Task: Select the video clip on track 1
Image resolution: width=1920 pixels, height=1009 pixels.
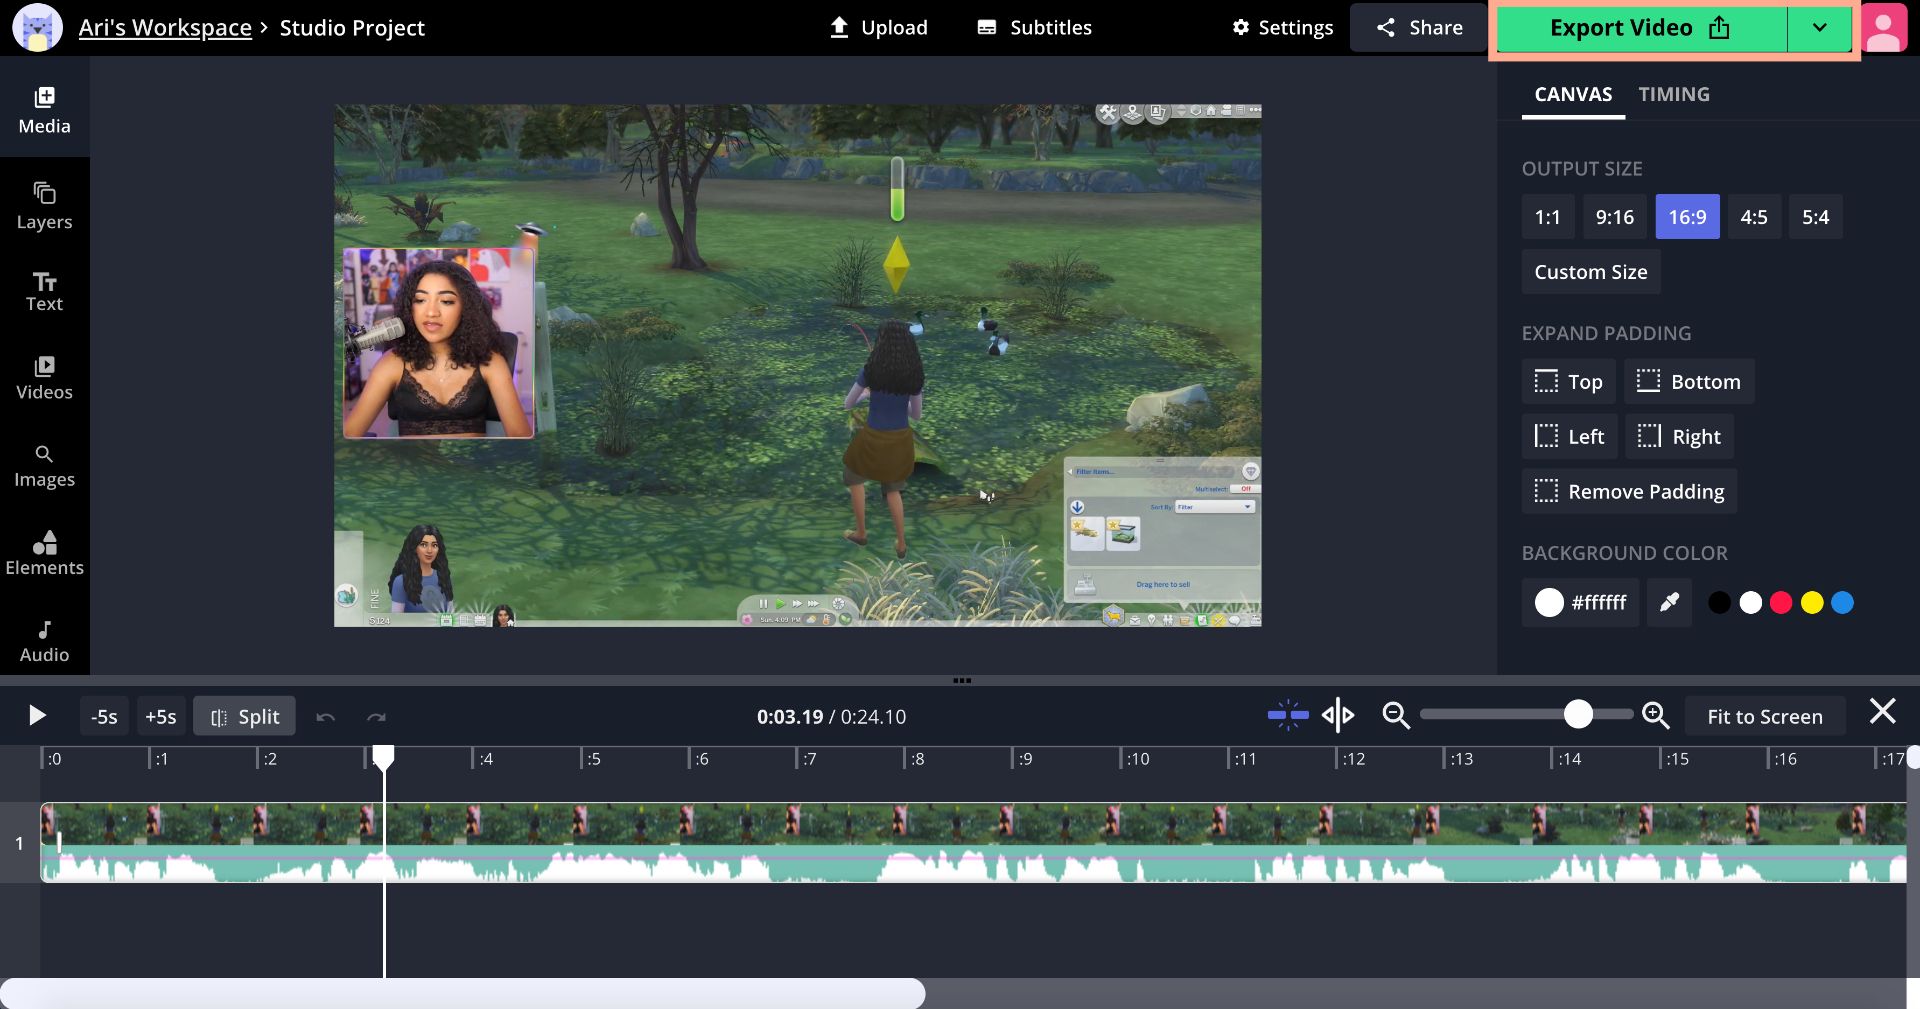Action: (973, 842)
